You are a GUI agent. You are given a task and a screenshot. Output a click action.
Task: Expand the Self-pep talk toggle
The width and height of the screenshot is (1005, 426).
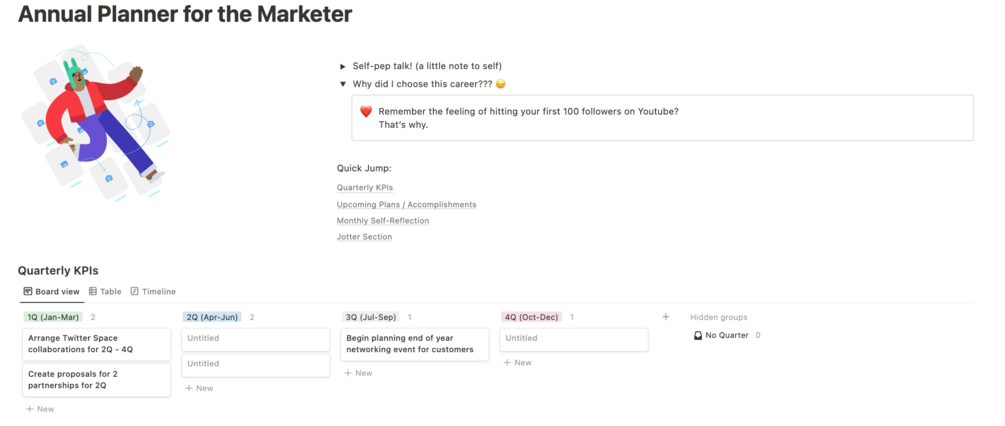coord(343,66)
